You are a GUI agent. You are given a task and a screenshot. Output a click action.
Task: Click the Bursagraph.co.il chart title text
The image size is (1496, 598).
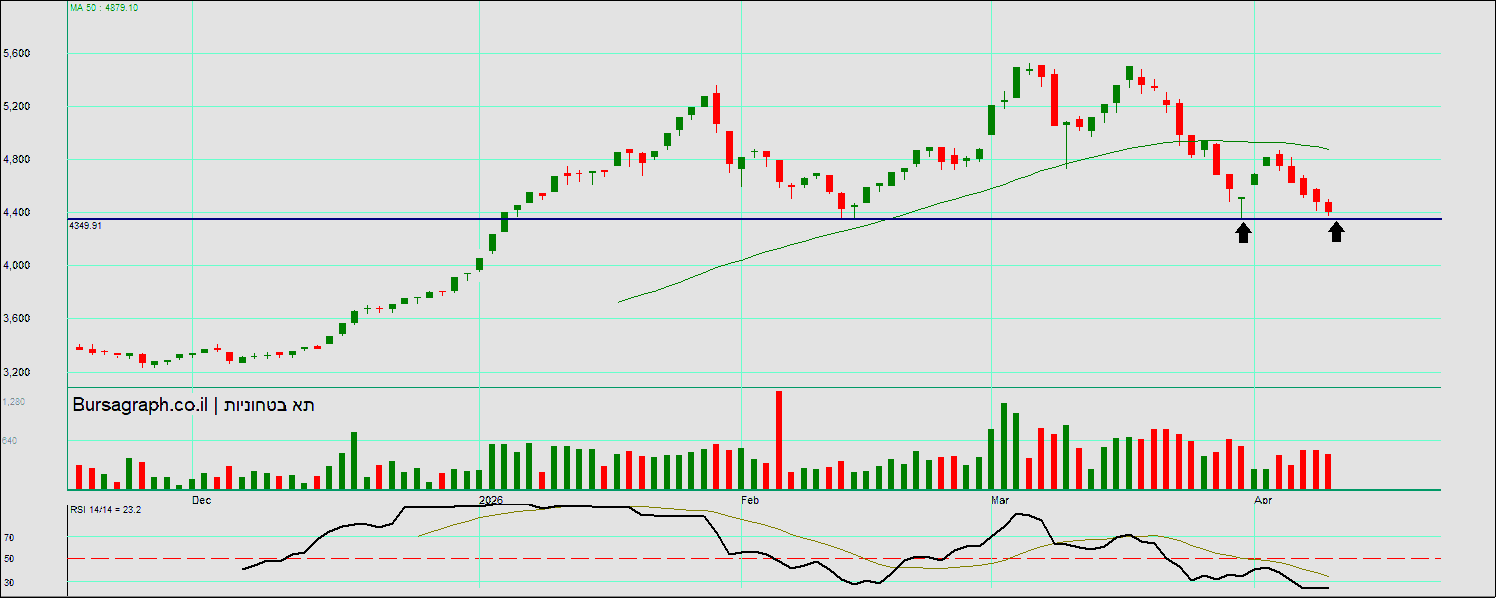click(x=141, y=405)
